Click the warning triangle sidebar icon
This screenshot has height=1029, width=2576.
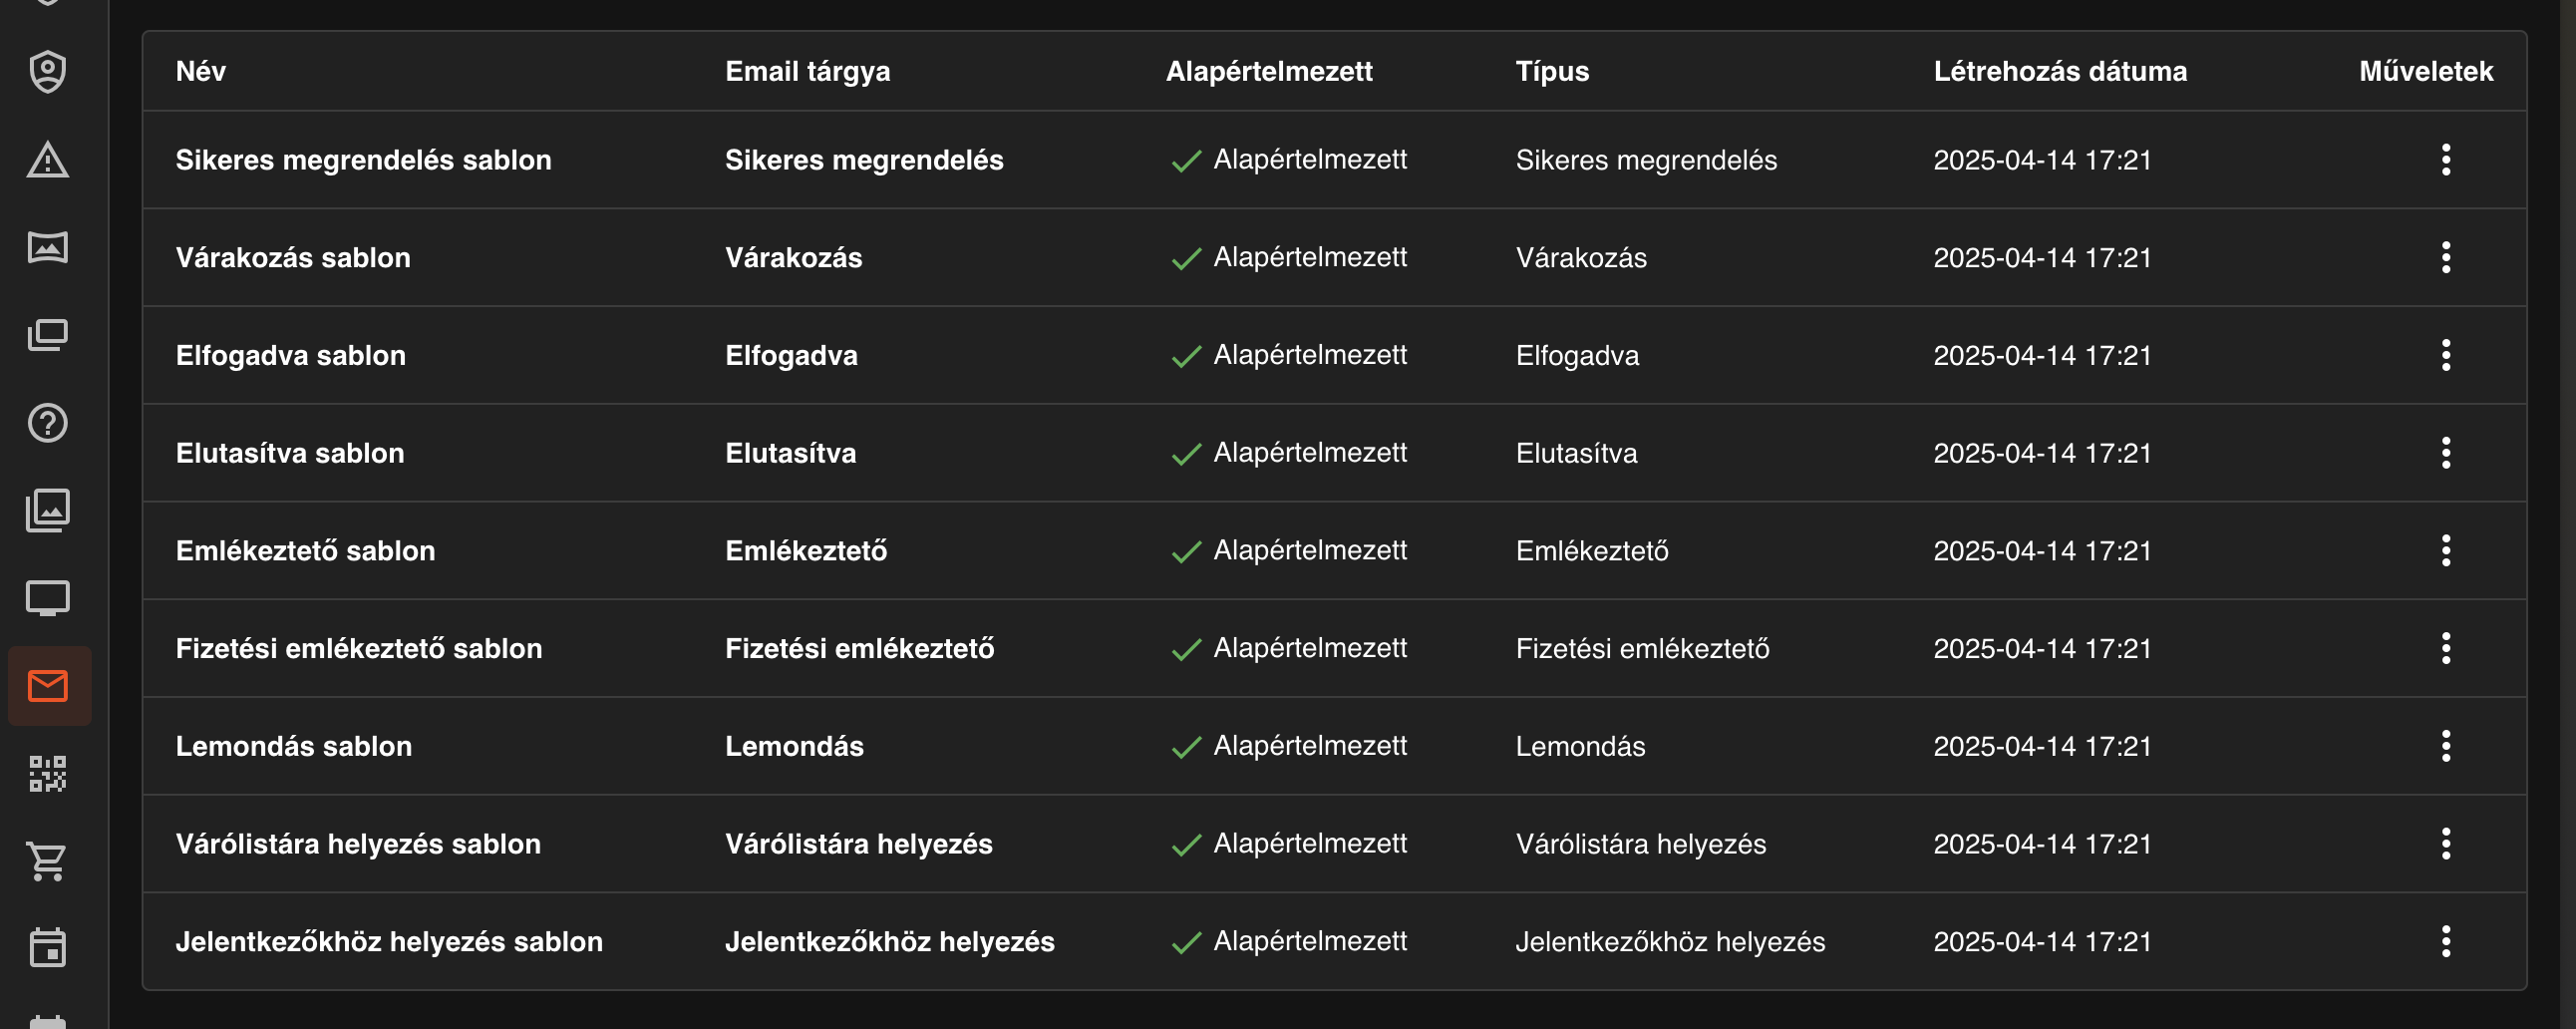pos(48,160)
